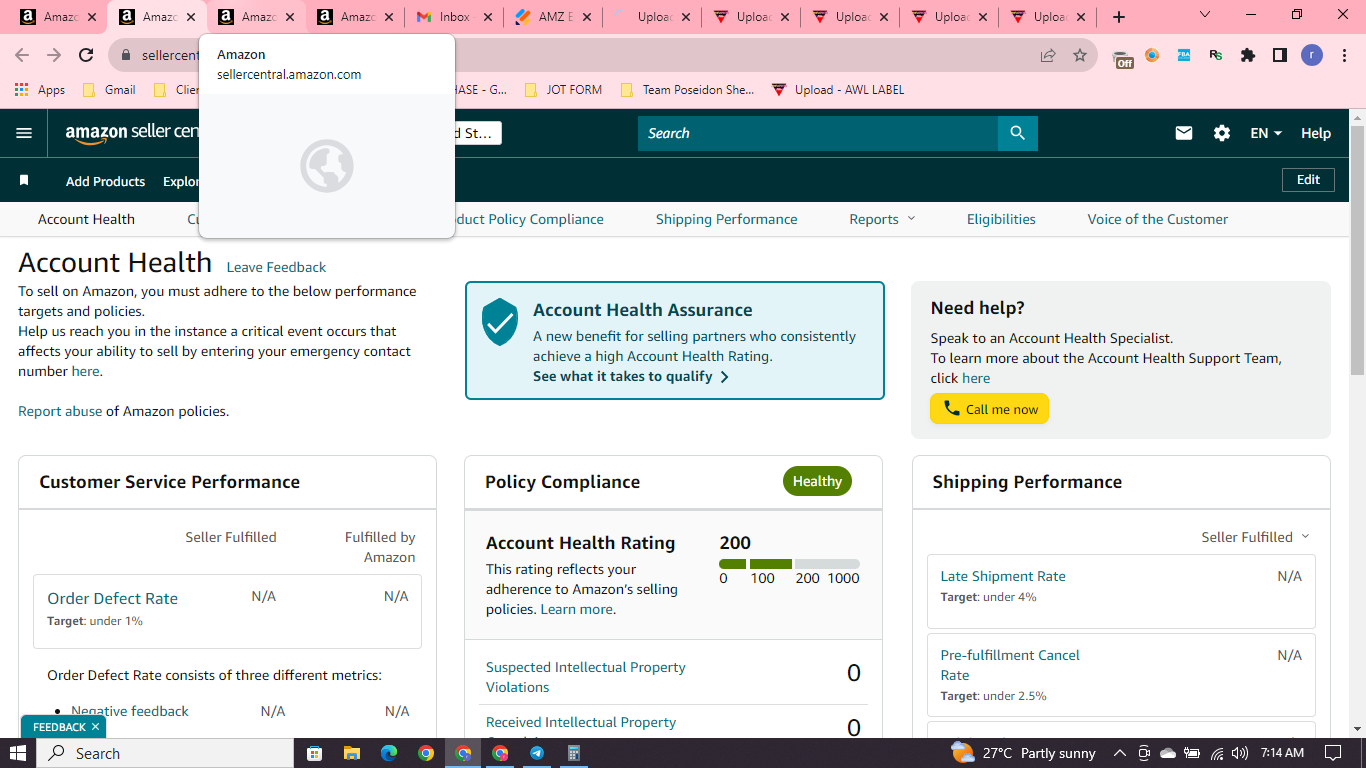Click the extension icon labeled Off
Image resolution: width=1366 pixels, height=768 pixels.
[x=1123, y=58]
